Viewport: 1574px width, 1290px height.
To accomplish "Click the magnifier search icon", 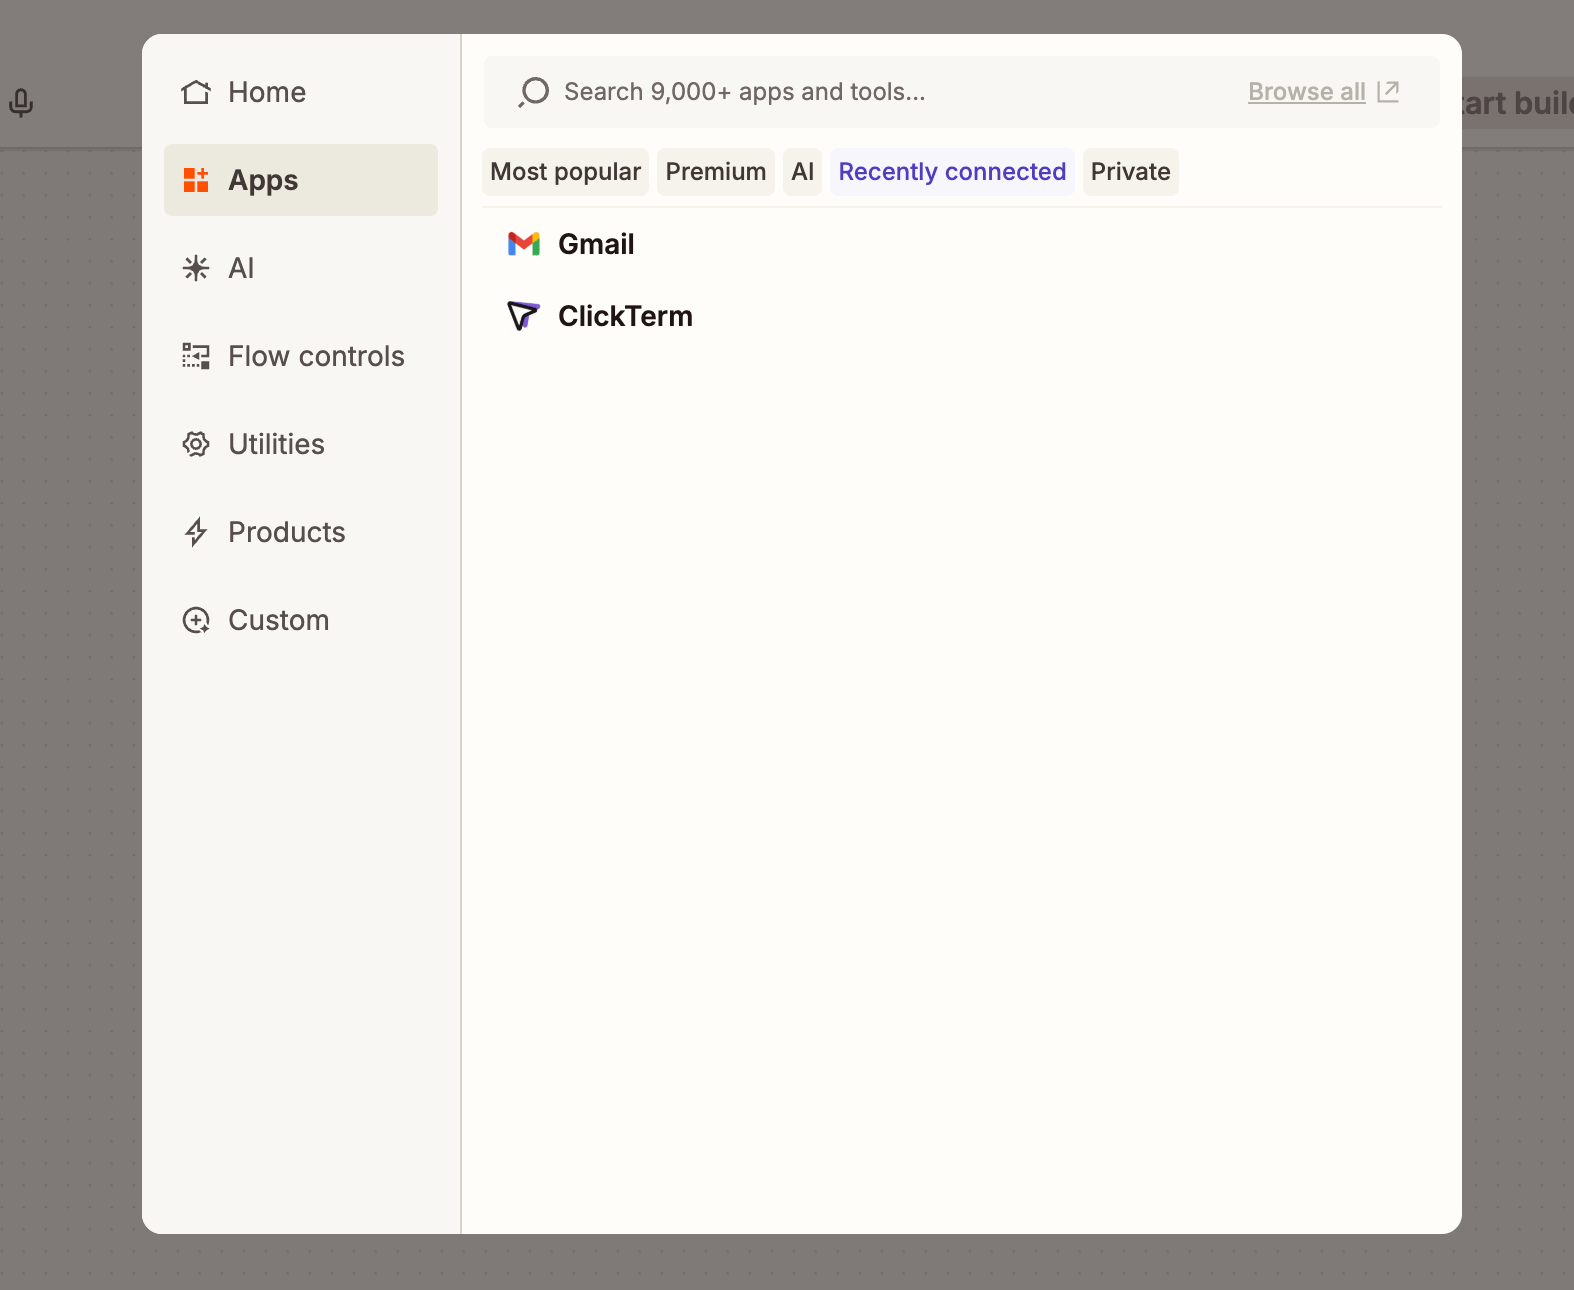I will pos(534,92).
